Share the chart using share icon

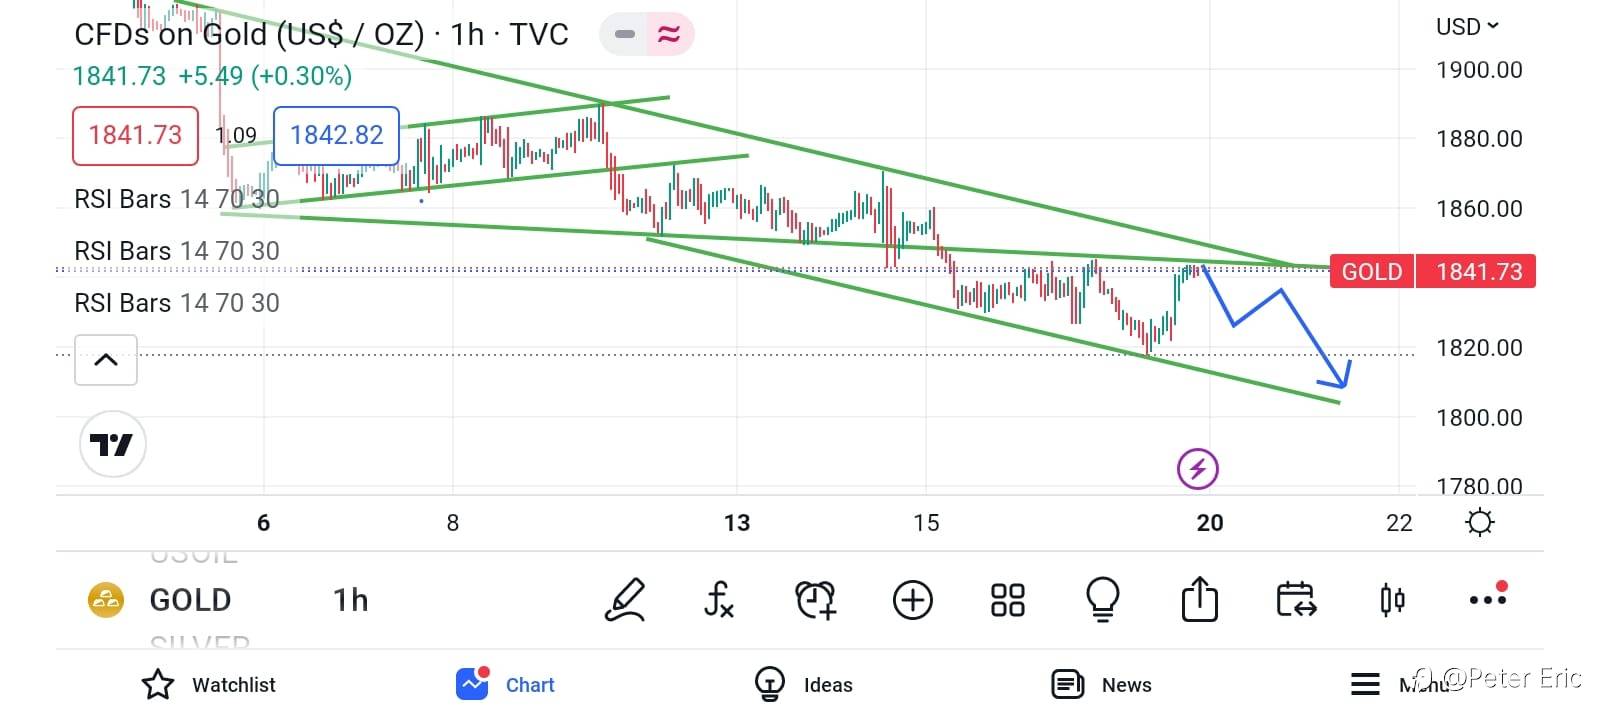tap(1199, 600)
